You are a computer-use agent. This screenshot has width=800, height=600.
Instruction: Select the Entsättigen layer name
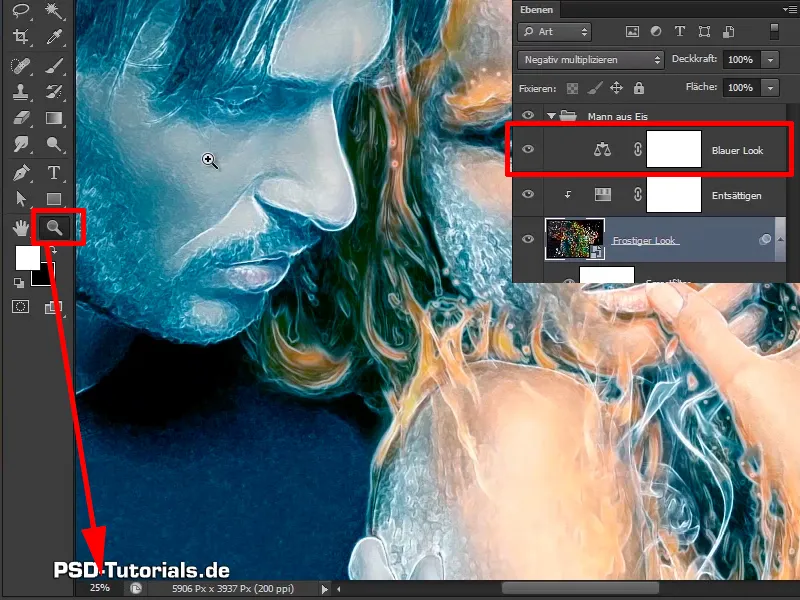[x=736, y=195]
